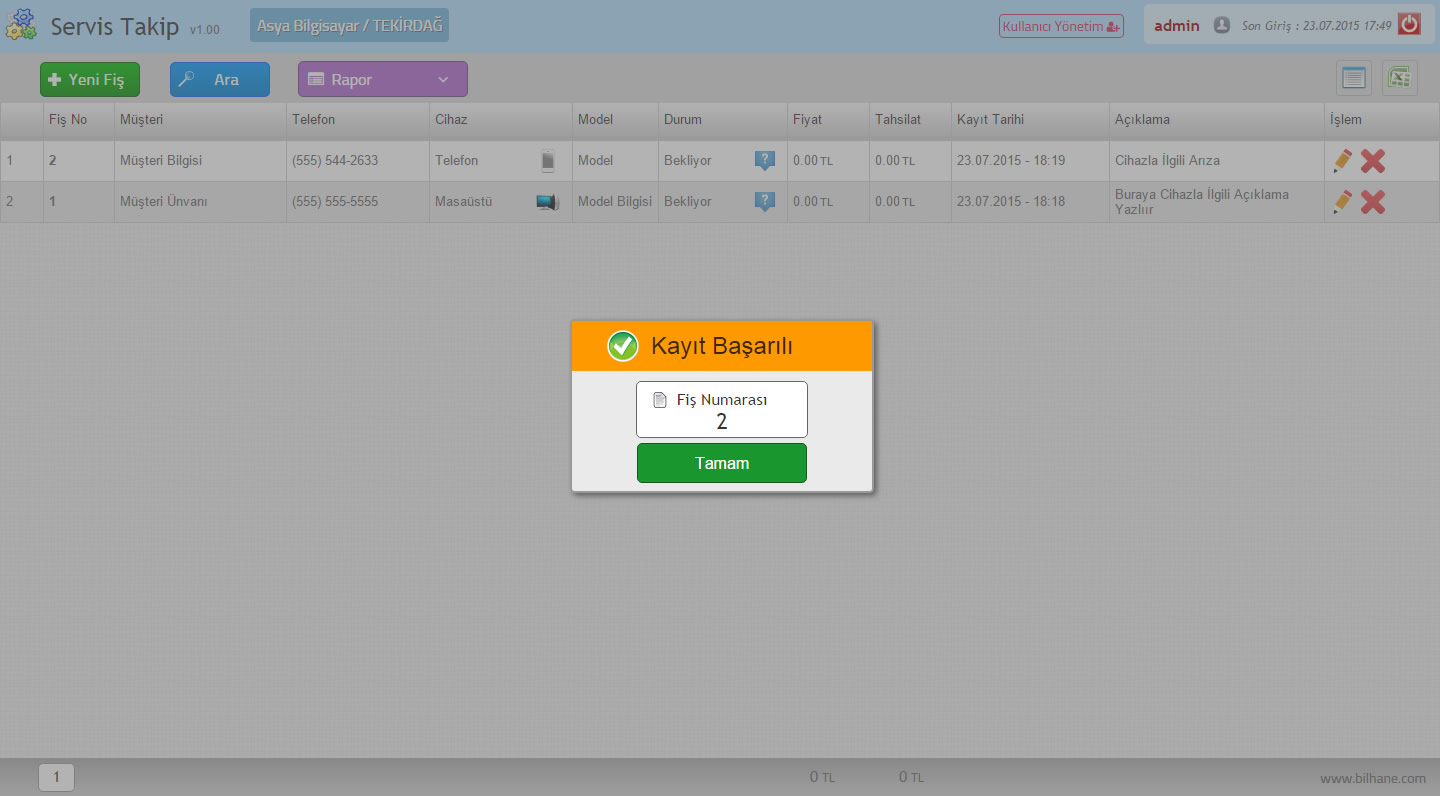Click the pencil edit icon for Fiş 2
This screenshot has height=796, width=1440.
(1342, 160)
